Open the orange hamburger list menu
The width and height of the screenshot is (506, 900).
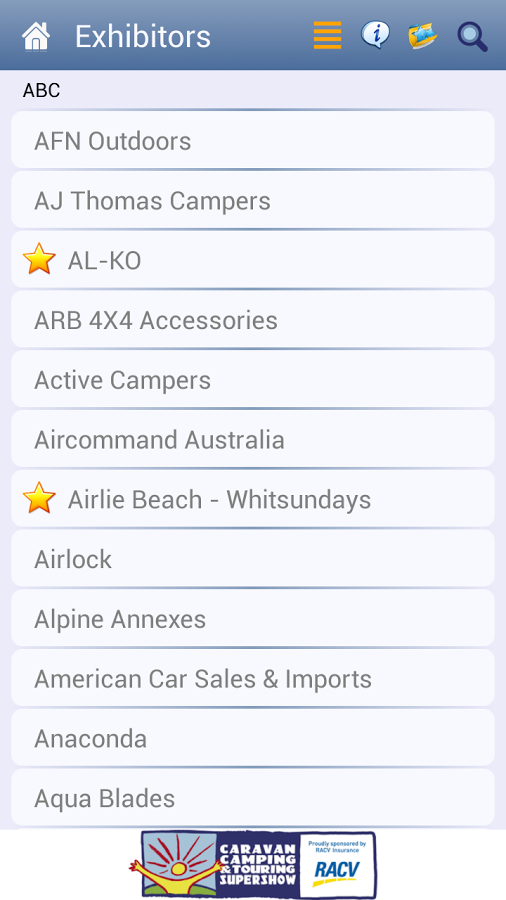[328, 36]
